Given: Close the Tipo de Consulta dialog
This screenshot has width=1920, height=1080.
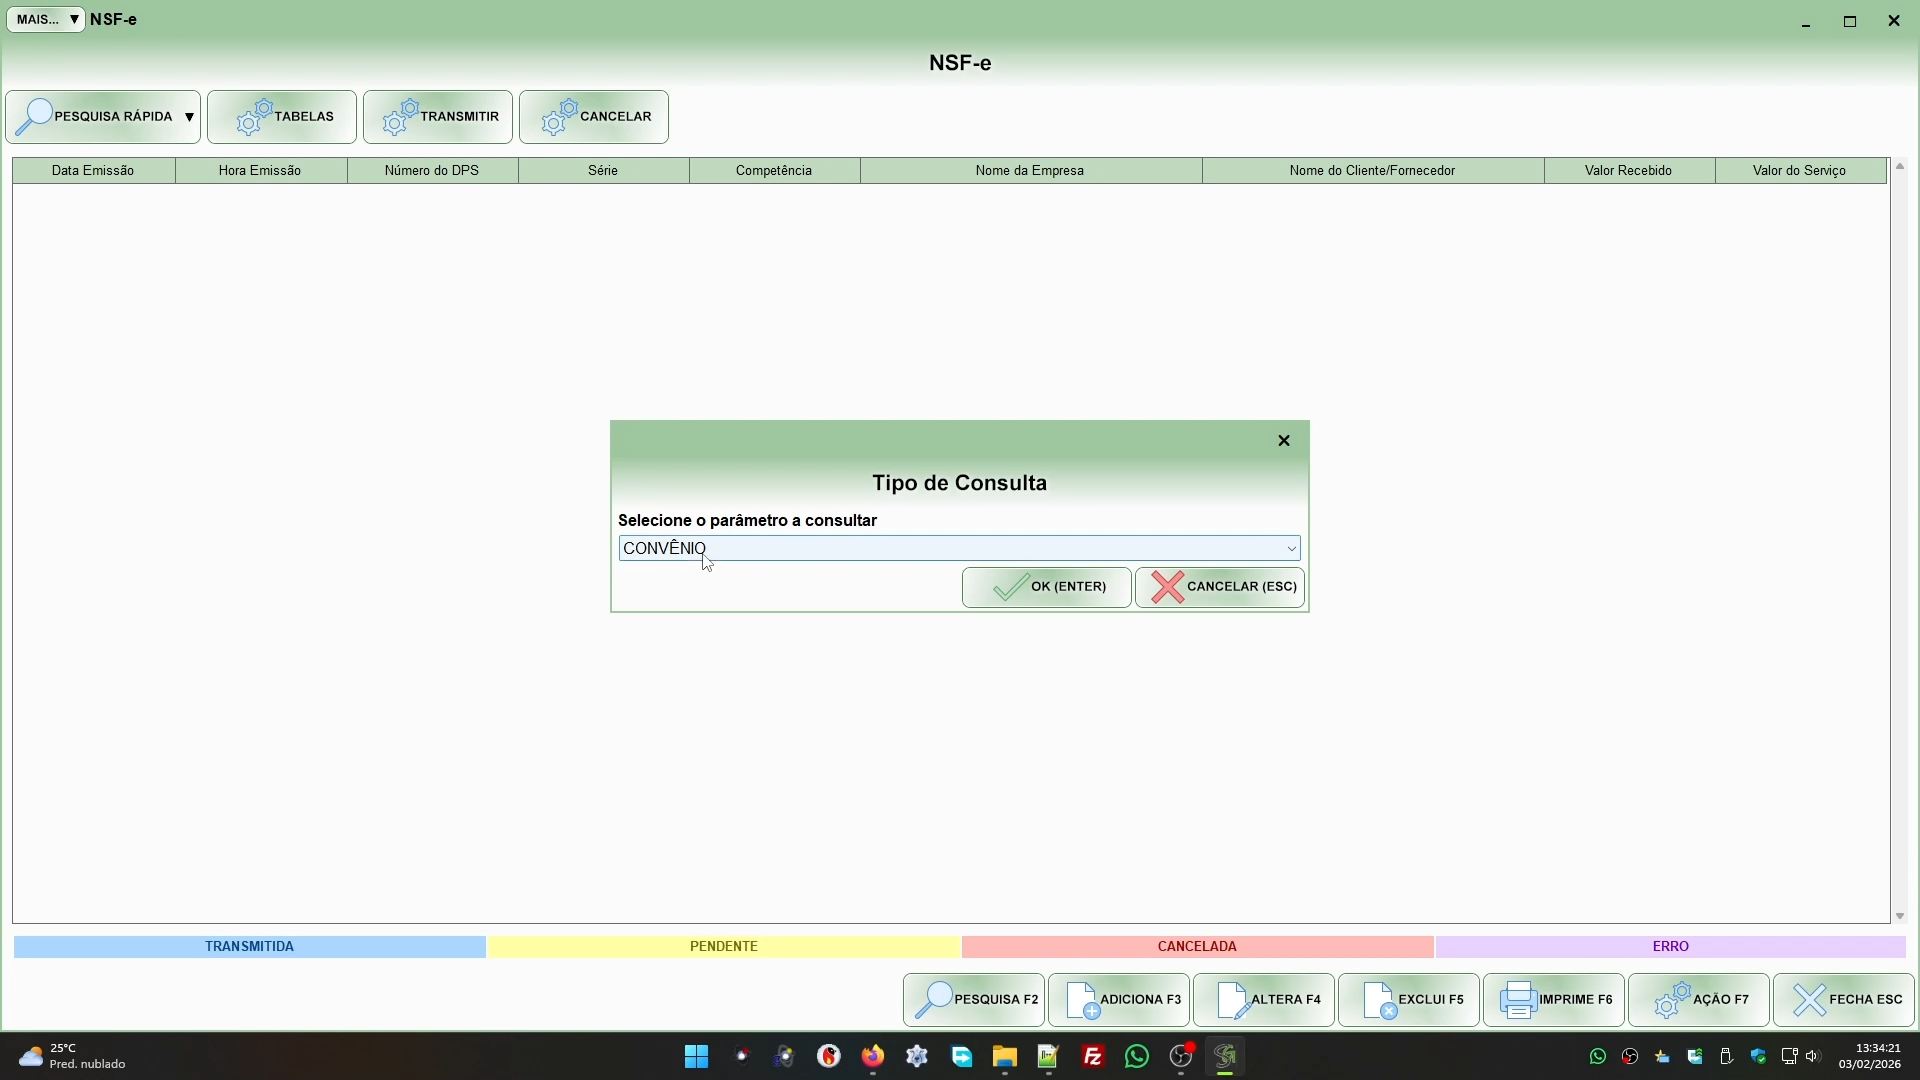Looking at the screenshot, I should (x=1284, y=441).
